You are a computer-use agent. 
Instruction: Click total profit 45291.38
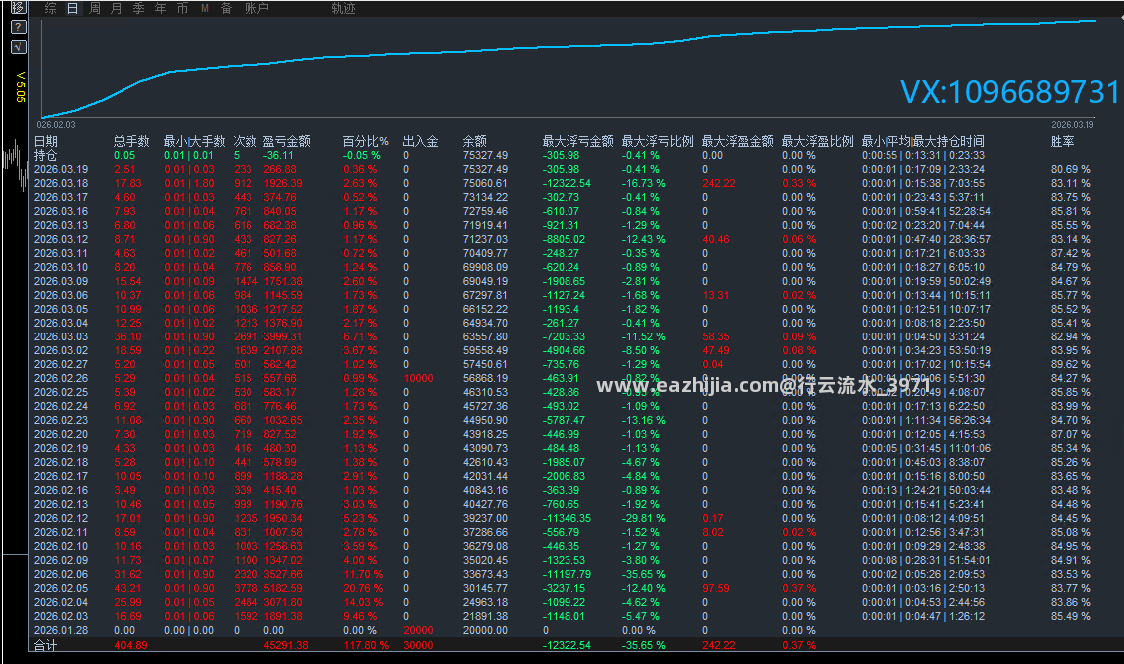[286, 645]
